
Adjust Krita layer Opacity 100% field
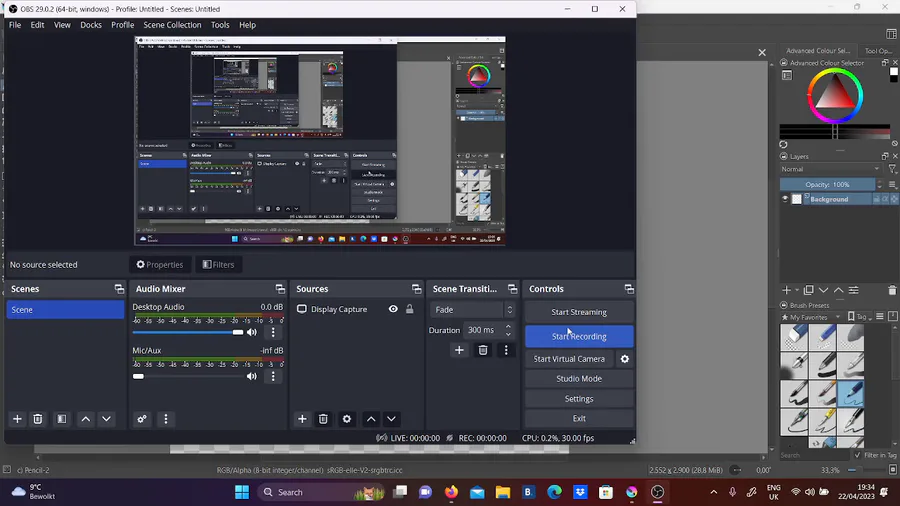827,185
